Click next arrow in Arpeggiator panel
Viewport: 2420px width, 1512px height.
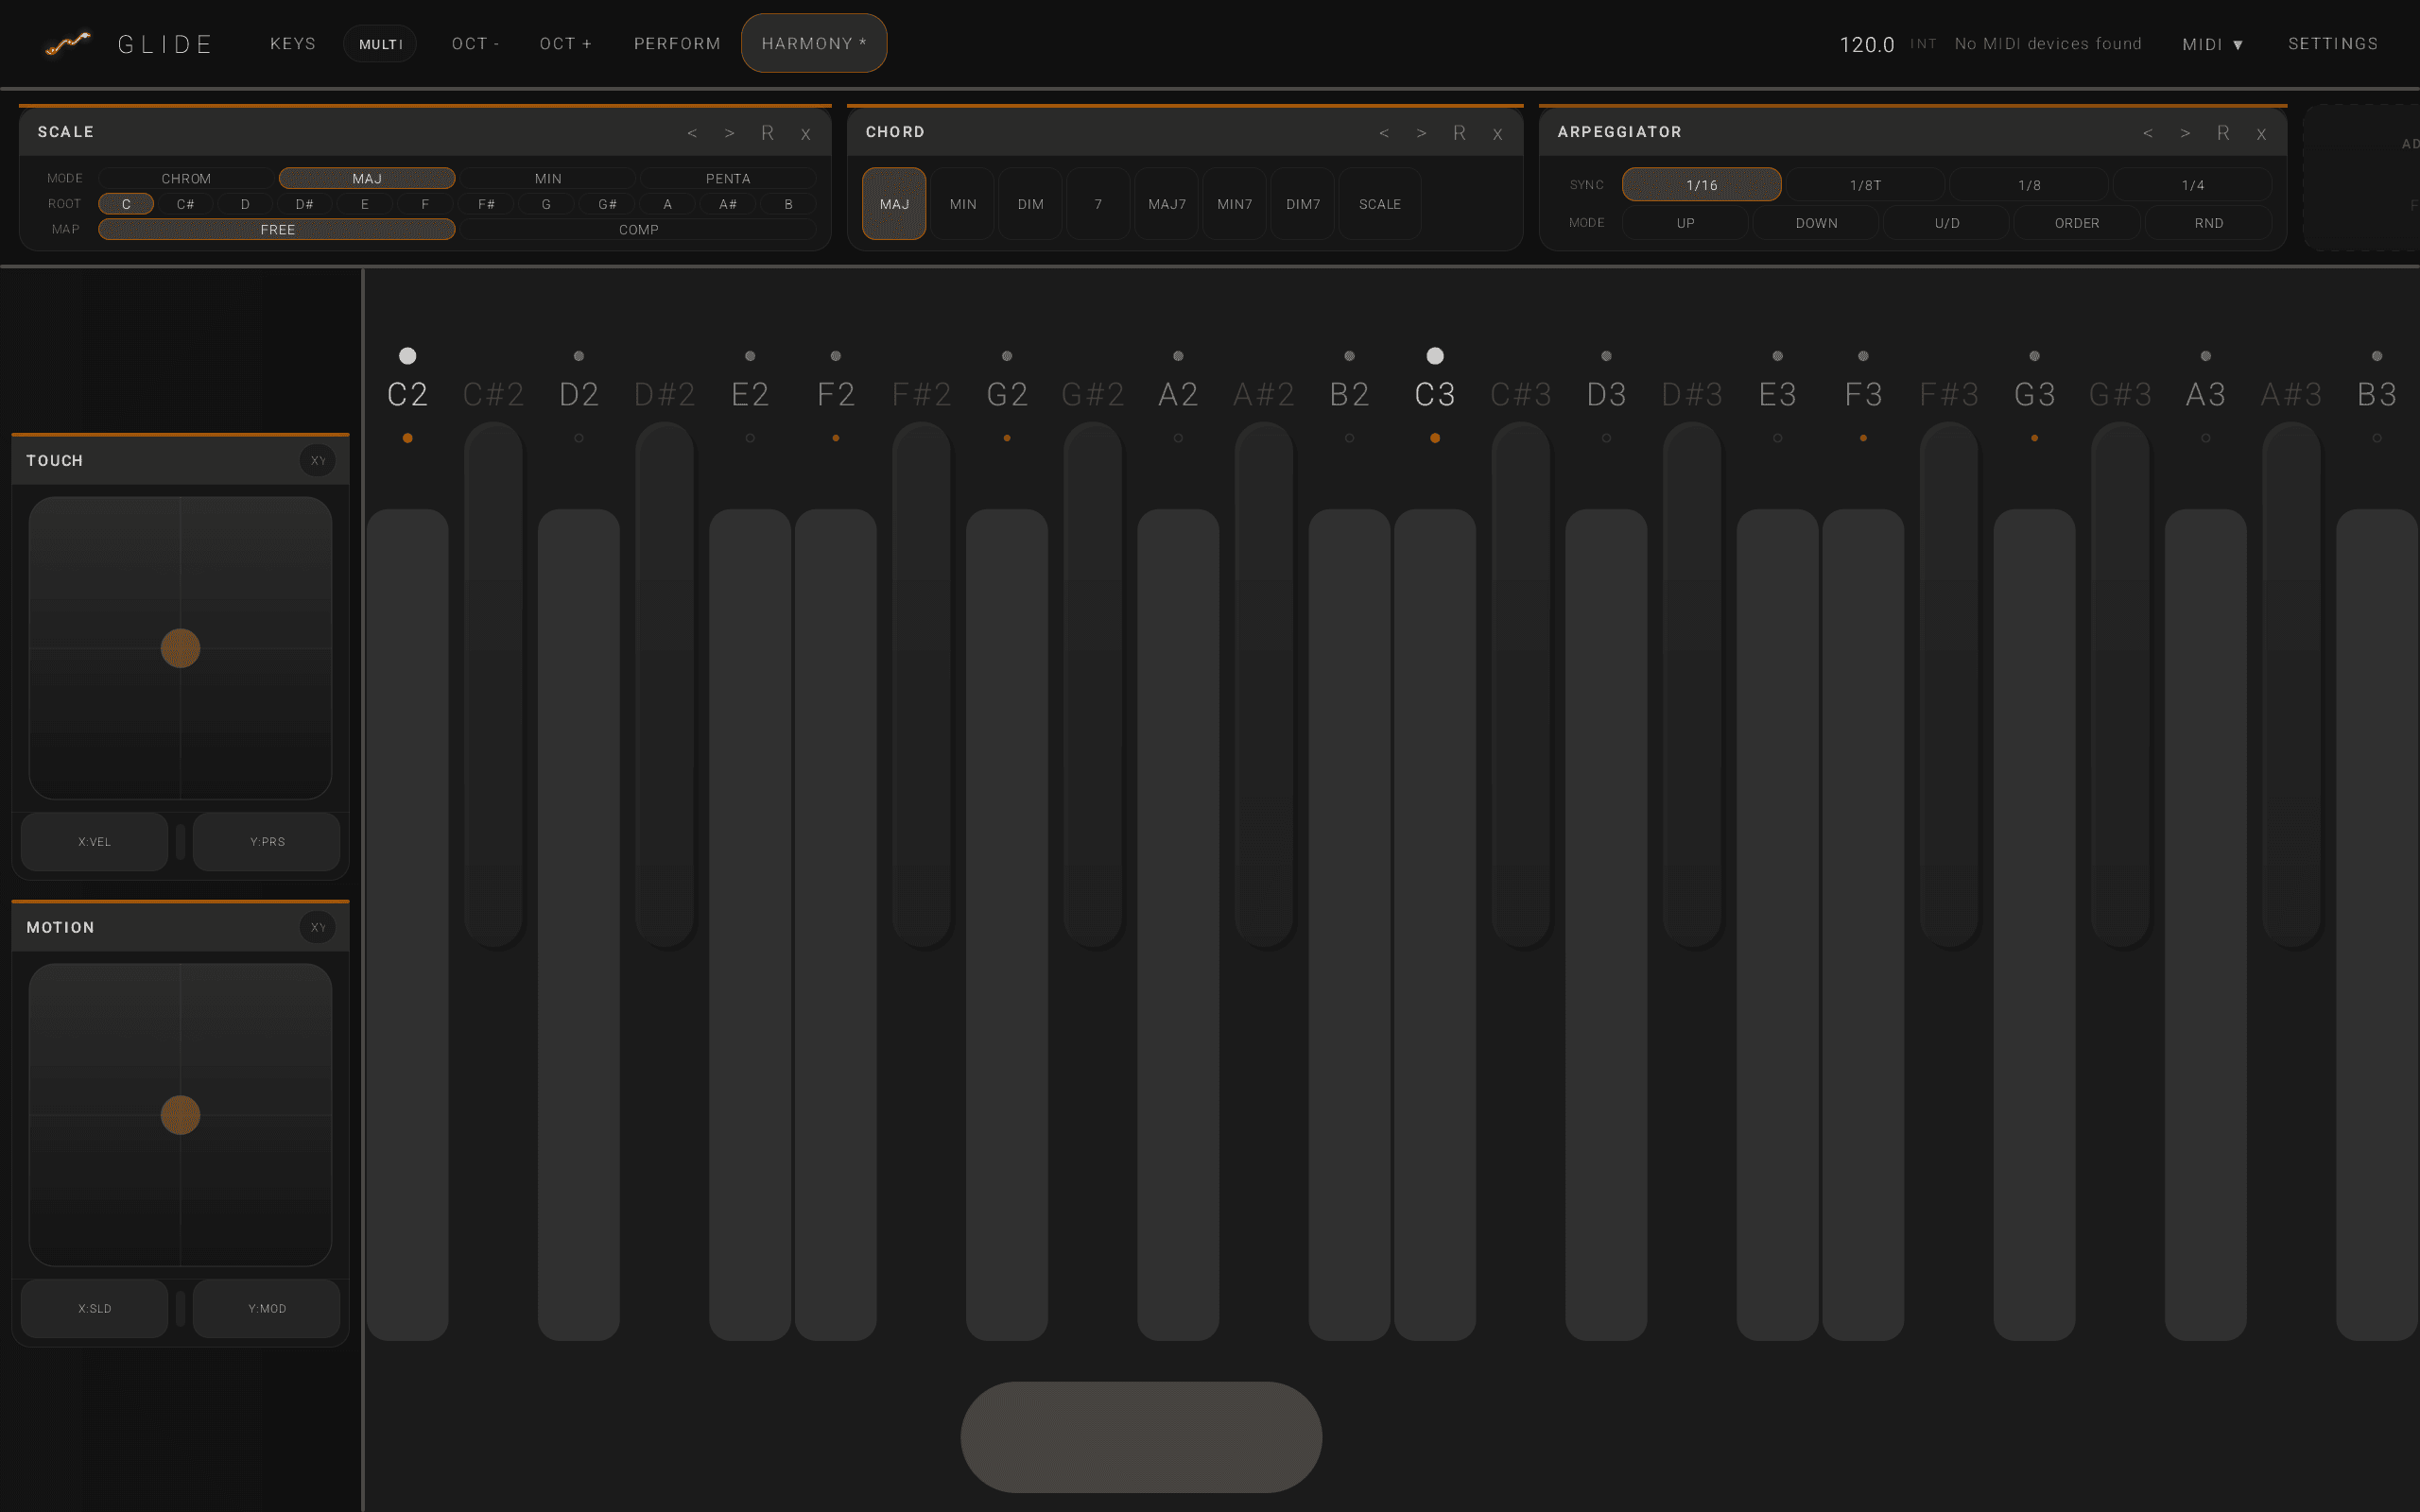tap(2186, 133)
